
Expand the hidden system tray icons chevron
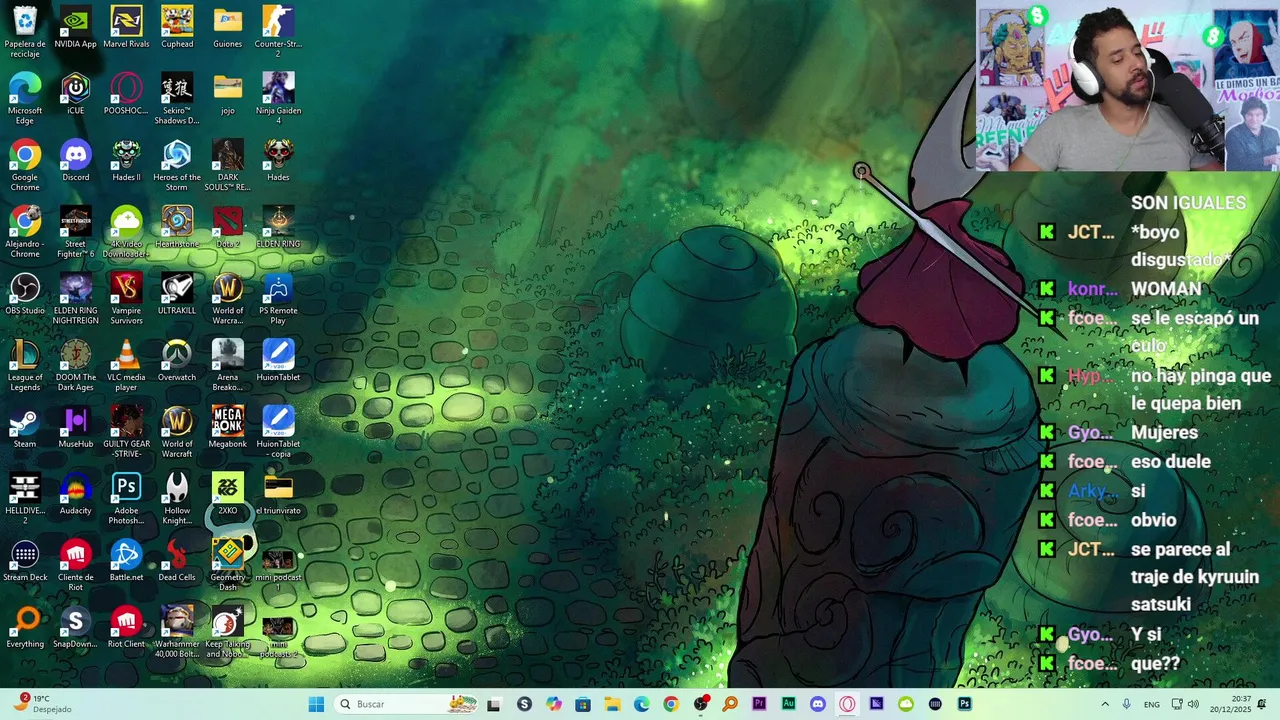click(x=1105, y=704)
